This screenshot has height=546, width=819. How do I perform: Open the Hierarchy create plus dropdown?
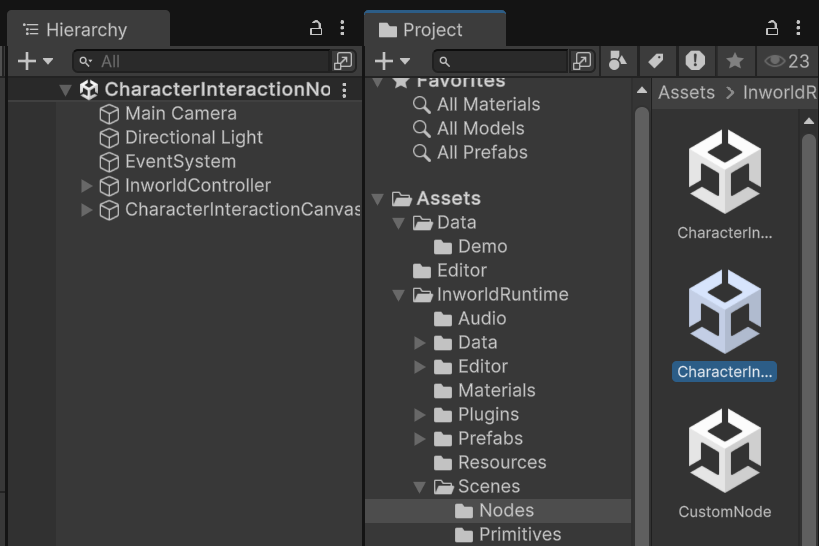point(35,61)
